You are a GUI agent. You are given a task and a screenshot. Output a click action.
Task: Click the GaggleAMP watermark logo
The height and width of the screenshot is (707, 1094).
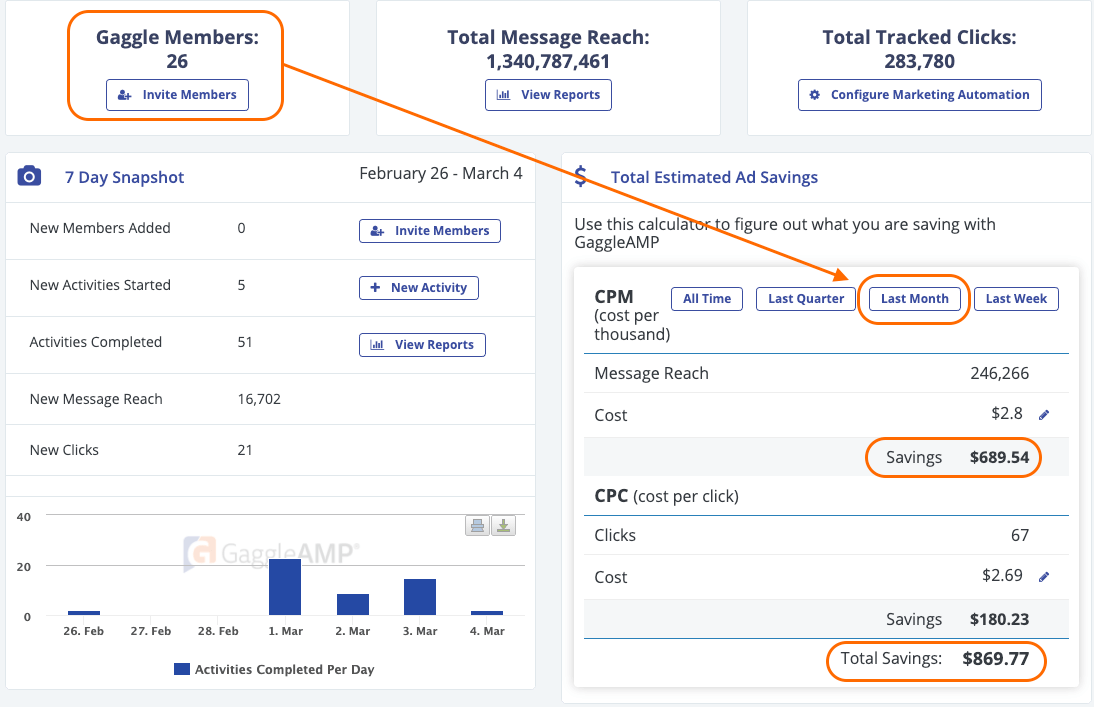pyautogui.click(x=265, y=551)
